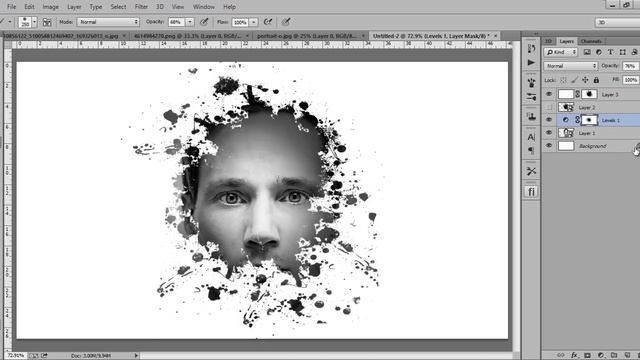Image resolution: width=640 pixels, height=360 pixels.
Task: Open the Layer menu
Action: point(74,7)
